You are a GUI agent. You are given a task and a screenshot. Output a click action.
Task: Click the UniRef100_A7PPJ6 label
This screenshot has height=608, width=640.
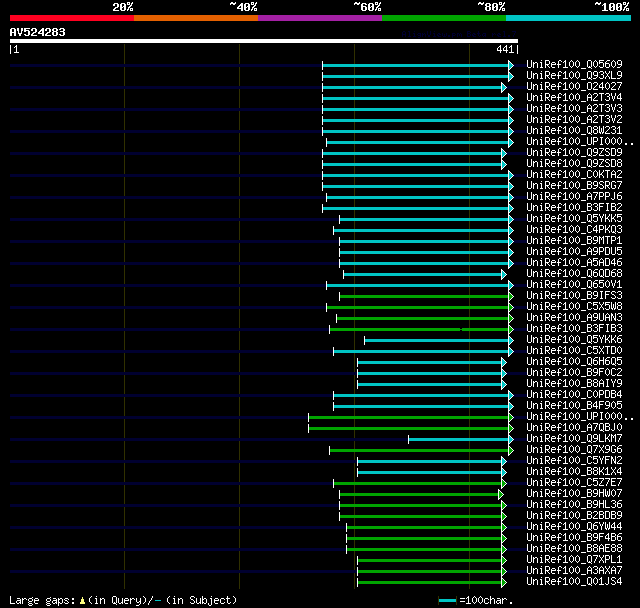pos(574,197)
